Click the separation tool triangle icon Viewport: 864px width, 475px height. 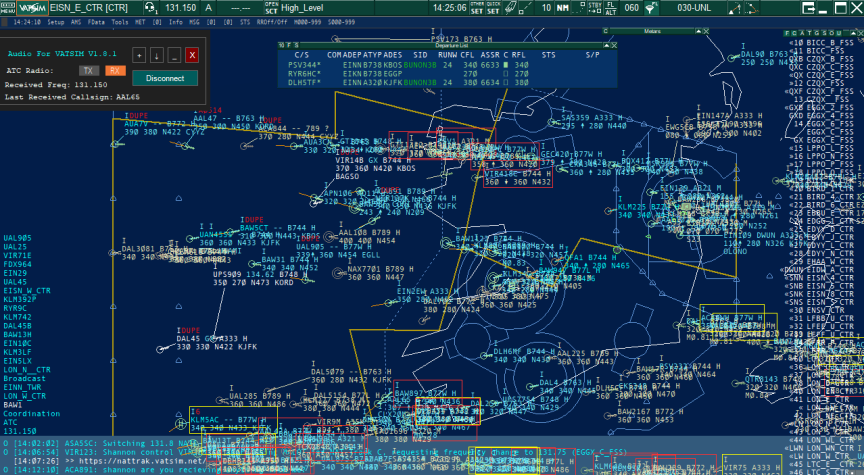click(735, 8)
